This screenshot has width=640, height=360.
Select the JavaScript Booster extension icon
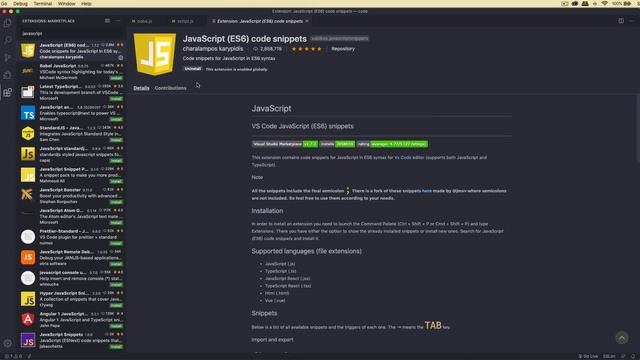28,195
